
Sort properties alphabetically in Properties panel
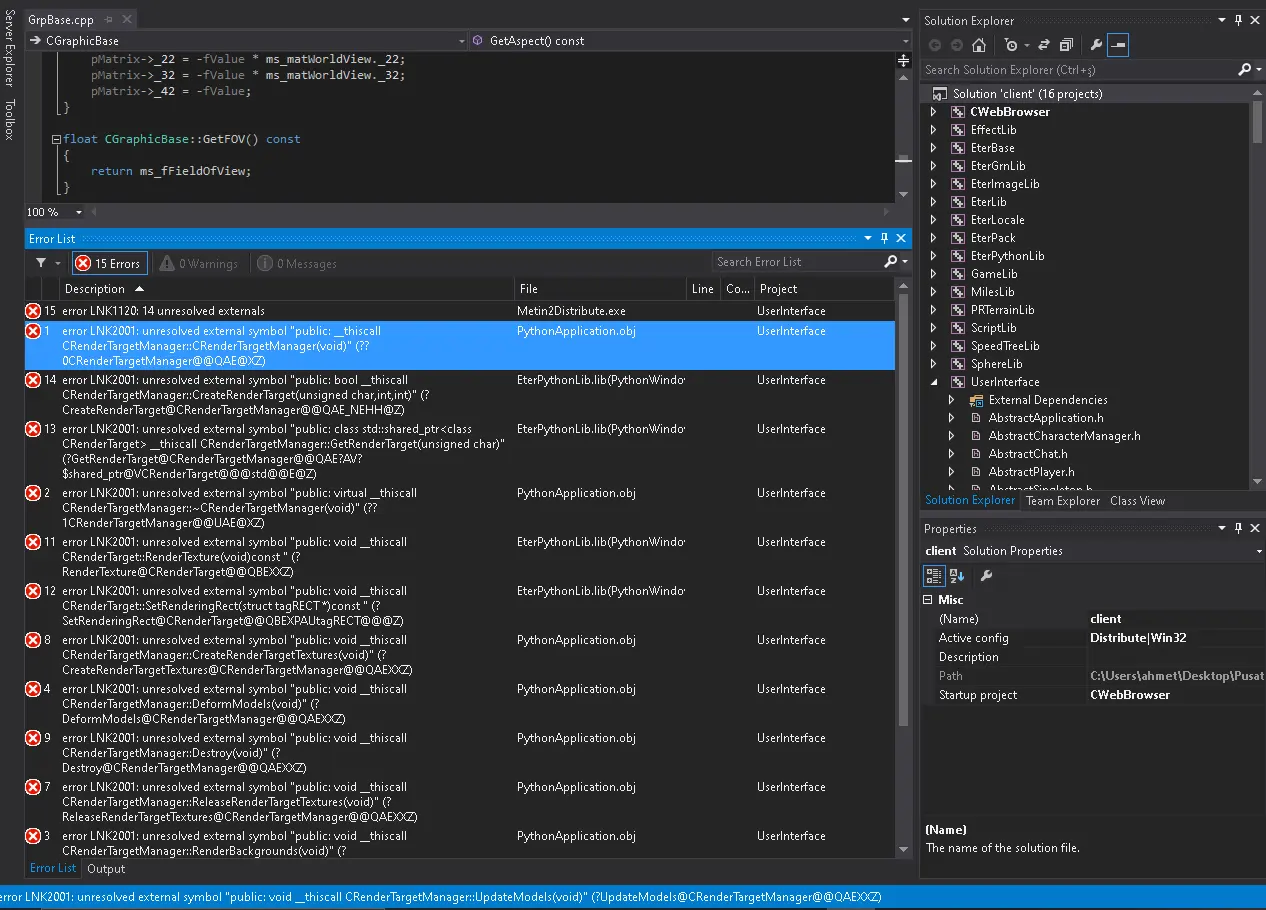pos(957,576)
